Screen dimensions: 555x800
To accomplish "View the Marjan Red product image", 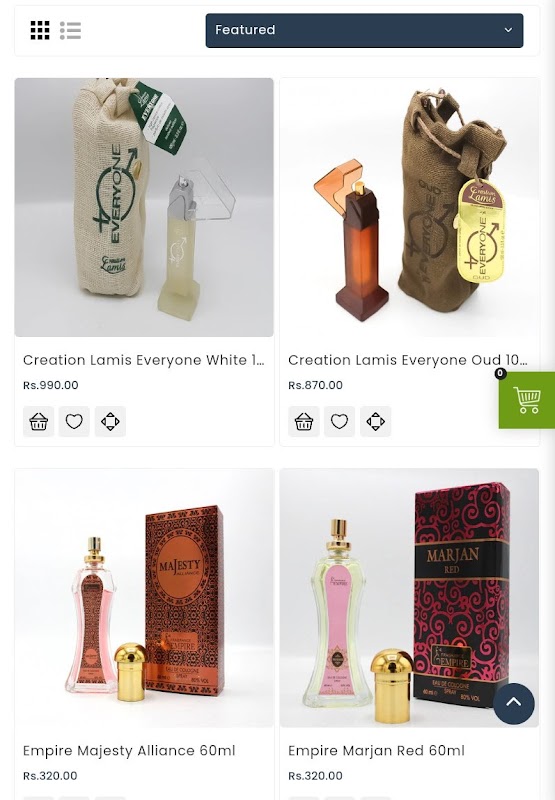I will [409, 598].
